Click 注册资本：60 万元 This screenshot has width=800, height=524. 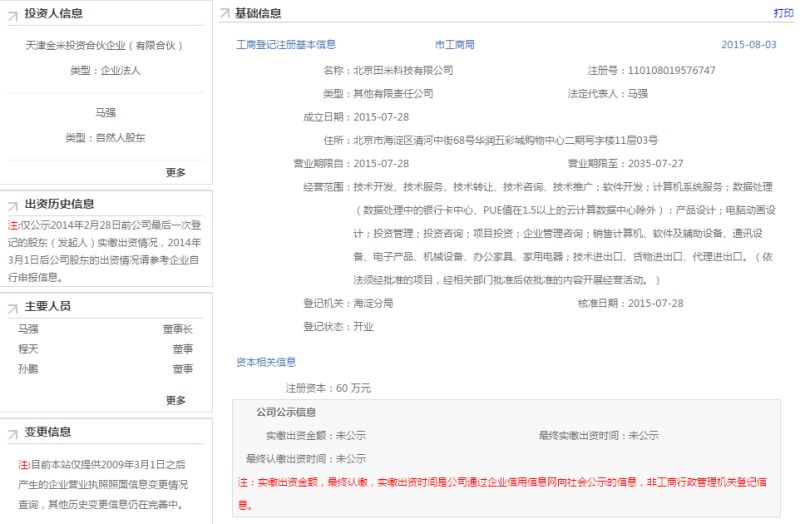[x=328, y=388]
